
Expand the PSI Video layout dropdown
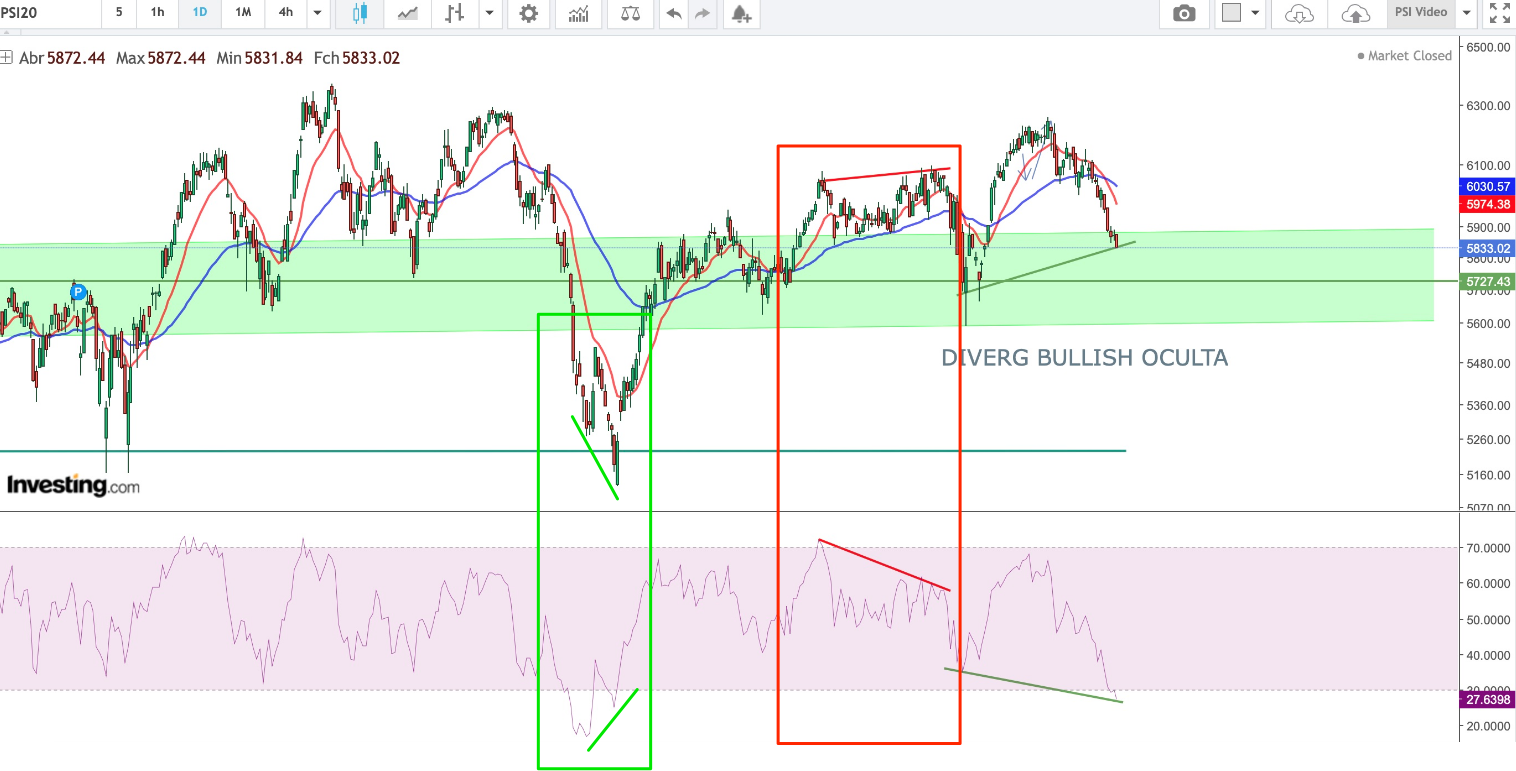tap(1466, 13)
